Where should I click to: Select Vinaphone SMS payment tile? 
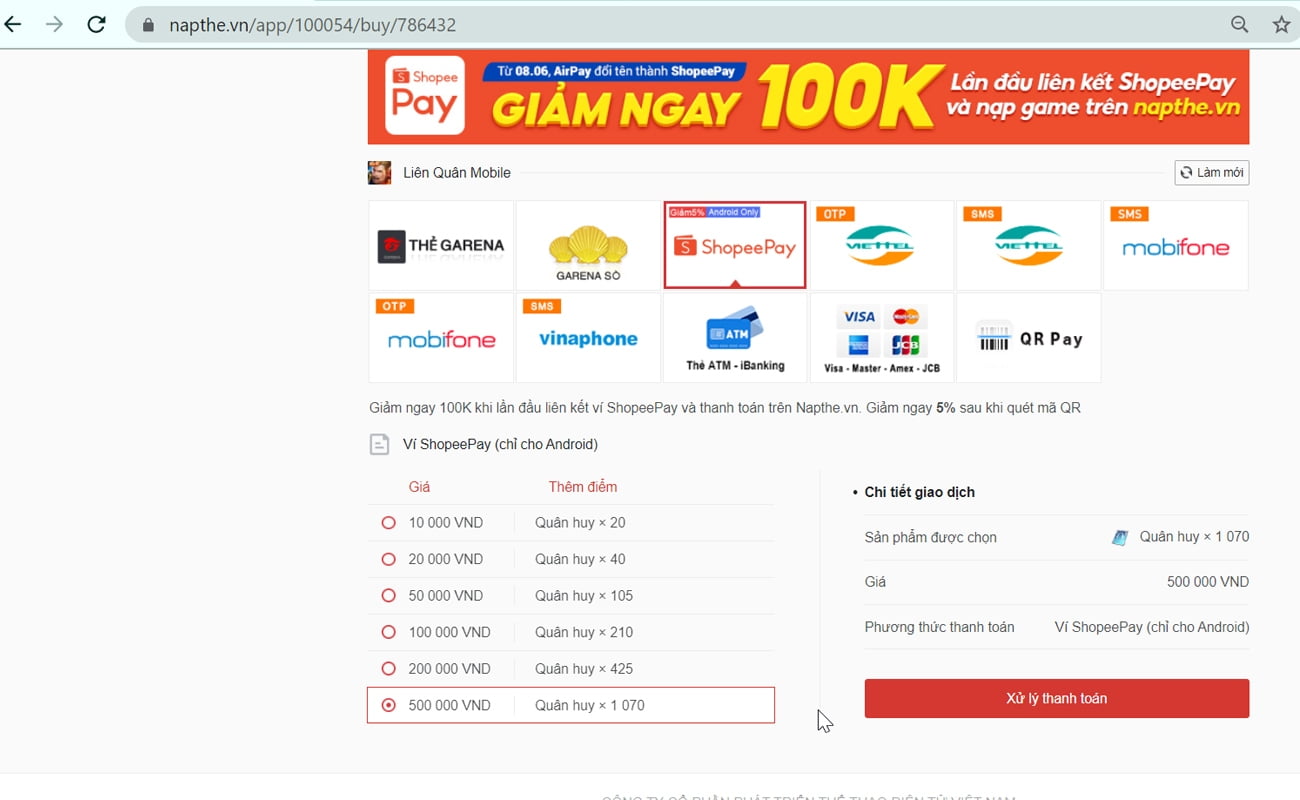588,337
